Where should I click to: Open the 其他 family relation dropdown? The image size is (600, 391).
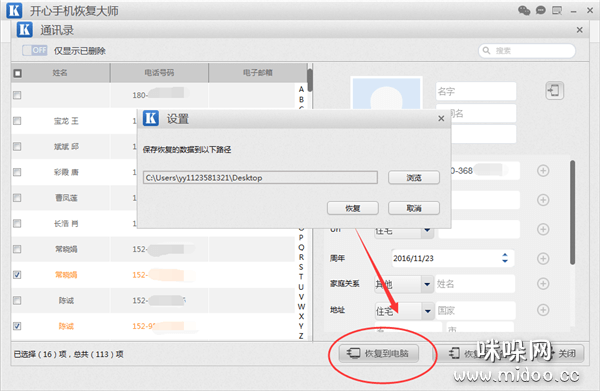tap(404, 284)
